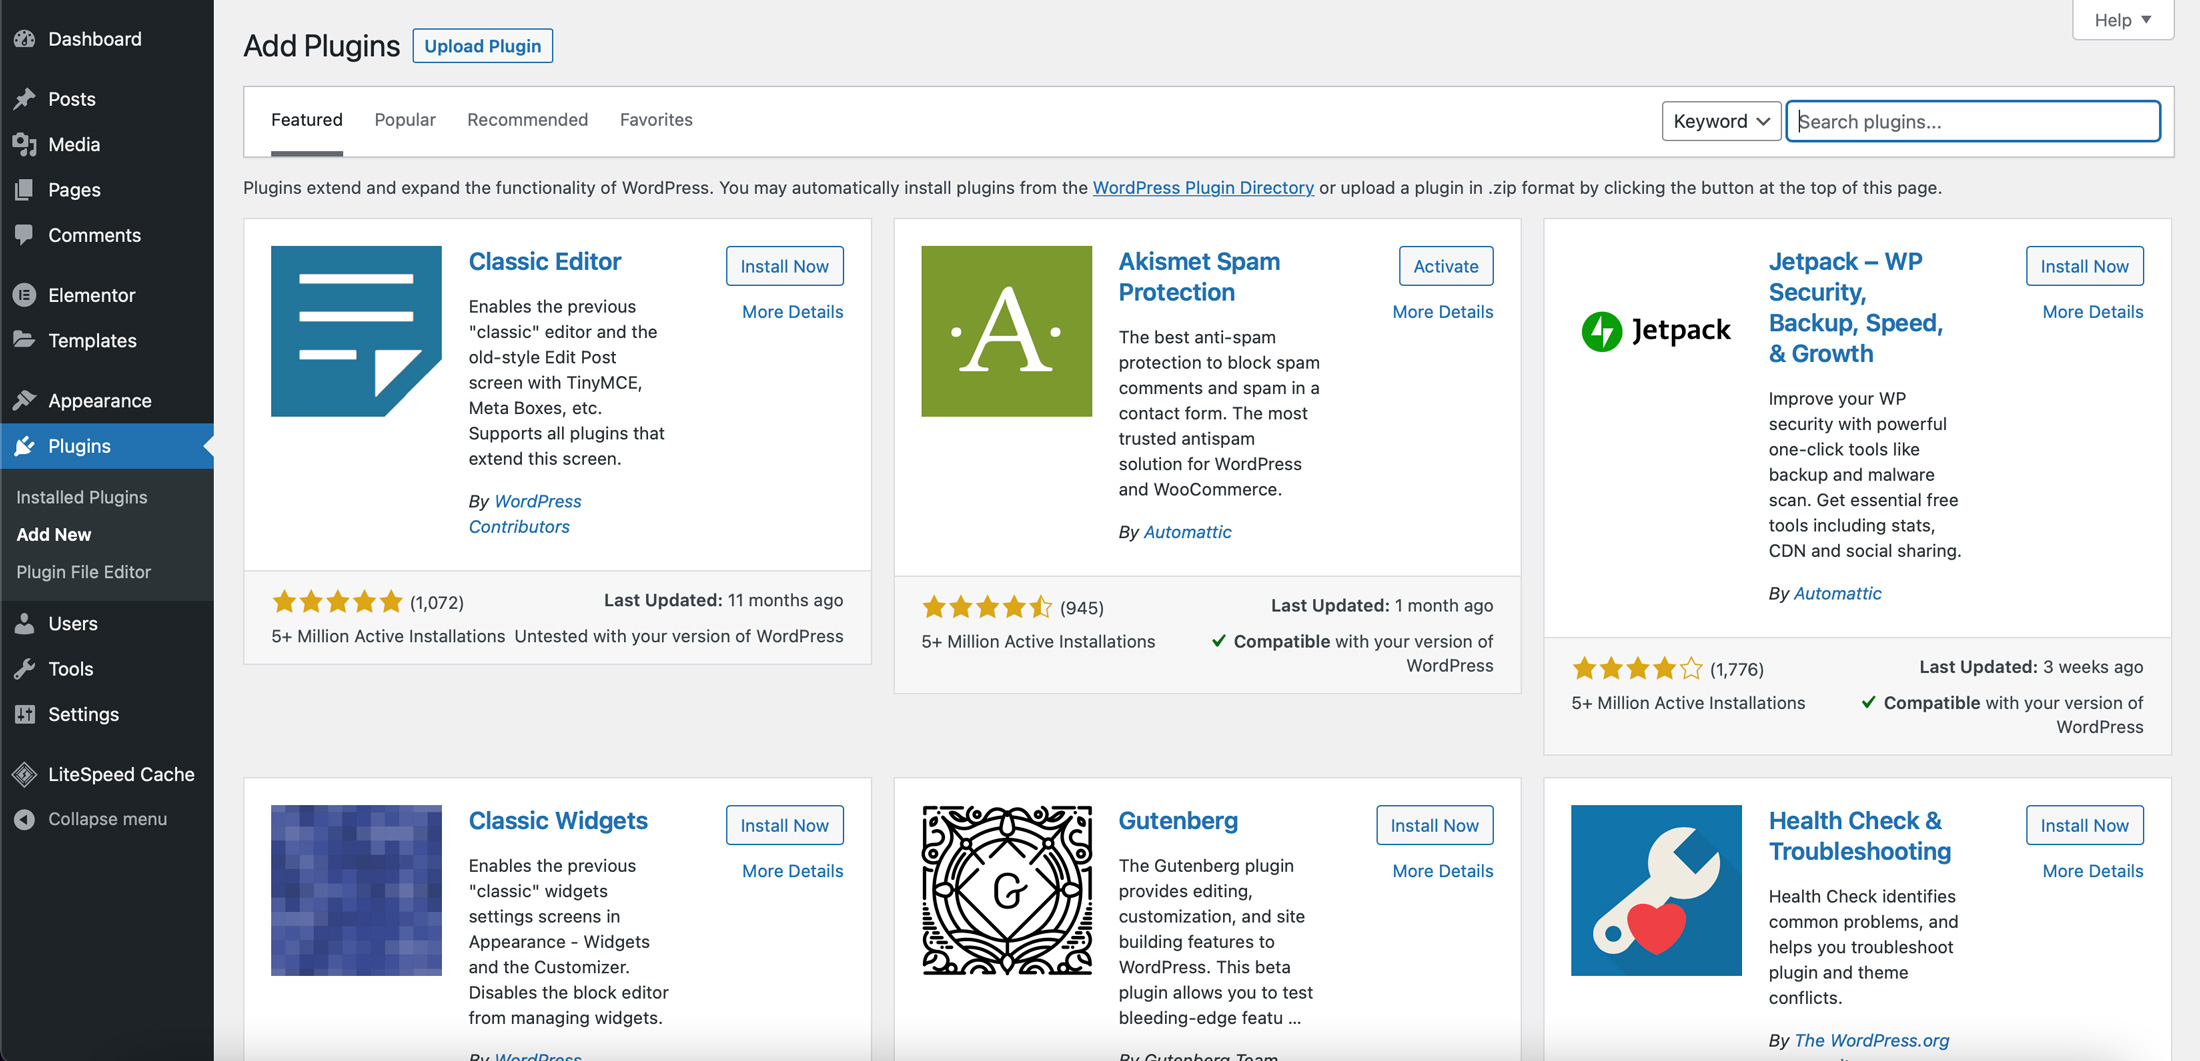Image resolution: width=2200 pixels, height=1061 pixels.
Task: Open the WordPress Plugin Directory link
Action: coord(1203,188)
